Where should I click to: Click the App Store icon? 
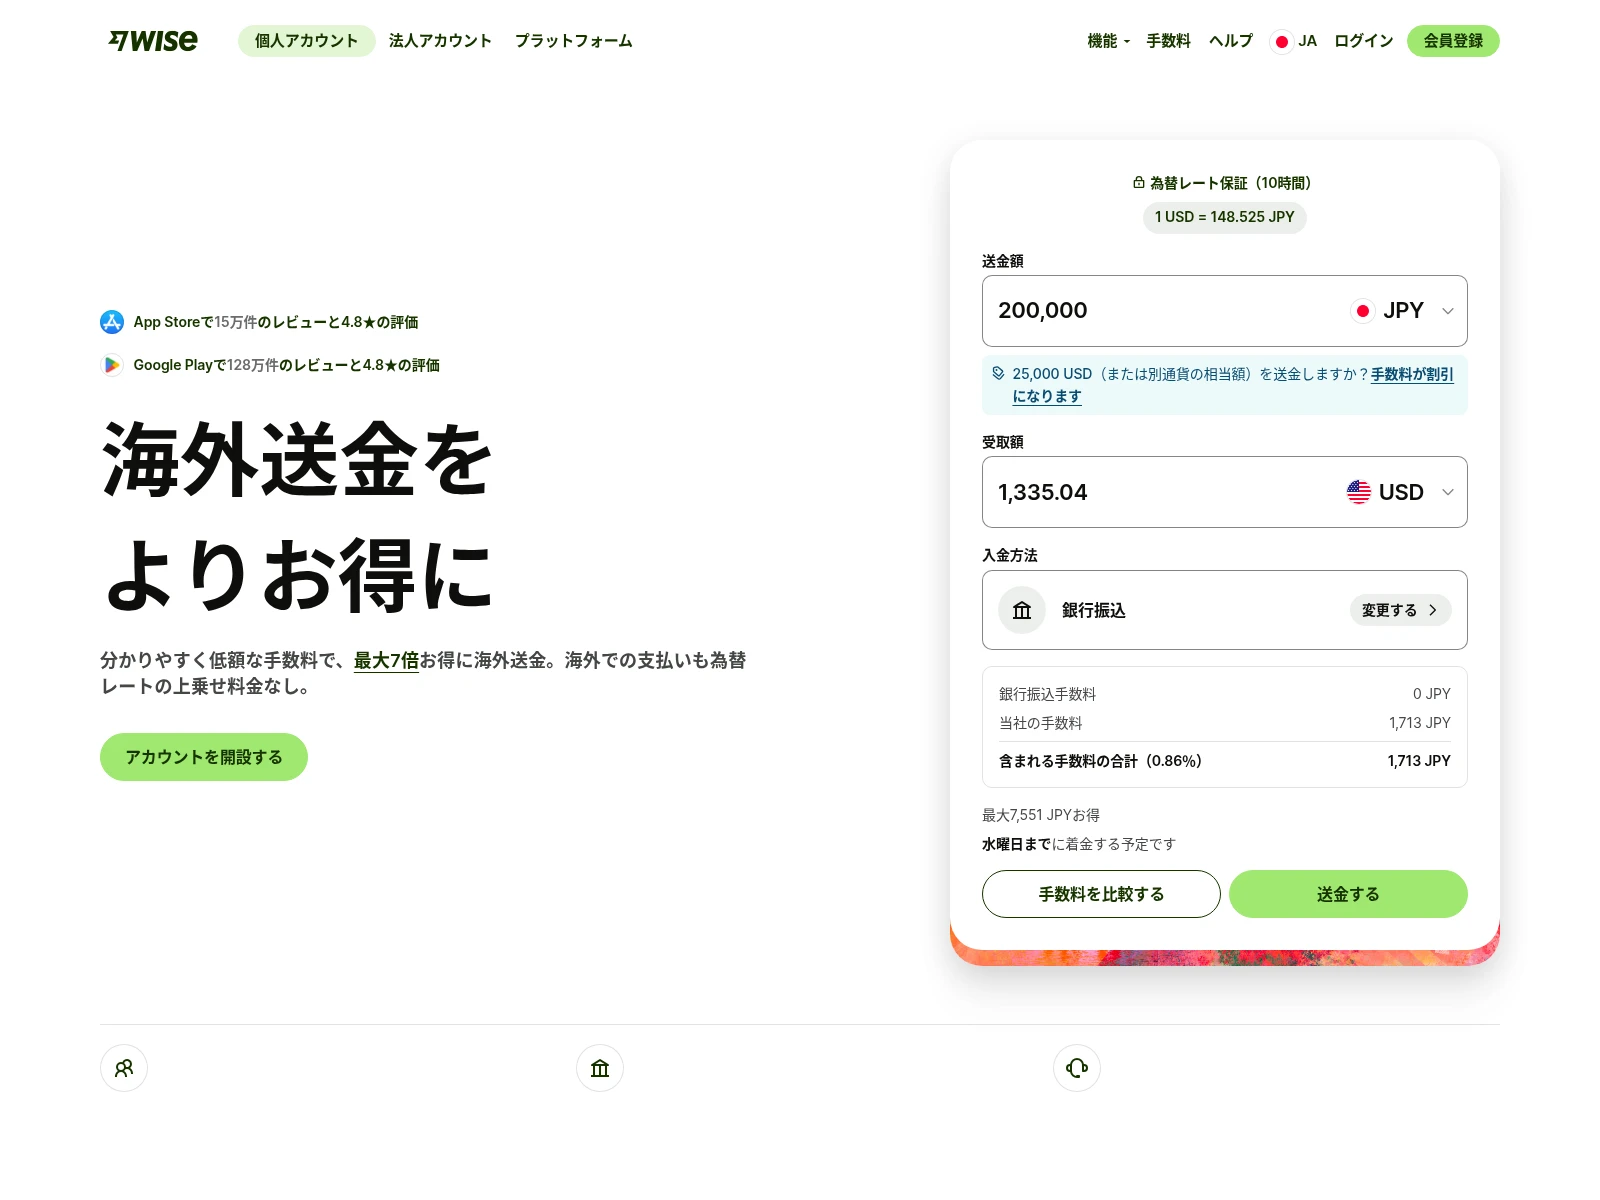pyautogui.click(x=112, y=322)
